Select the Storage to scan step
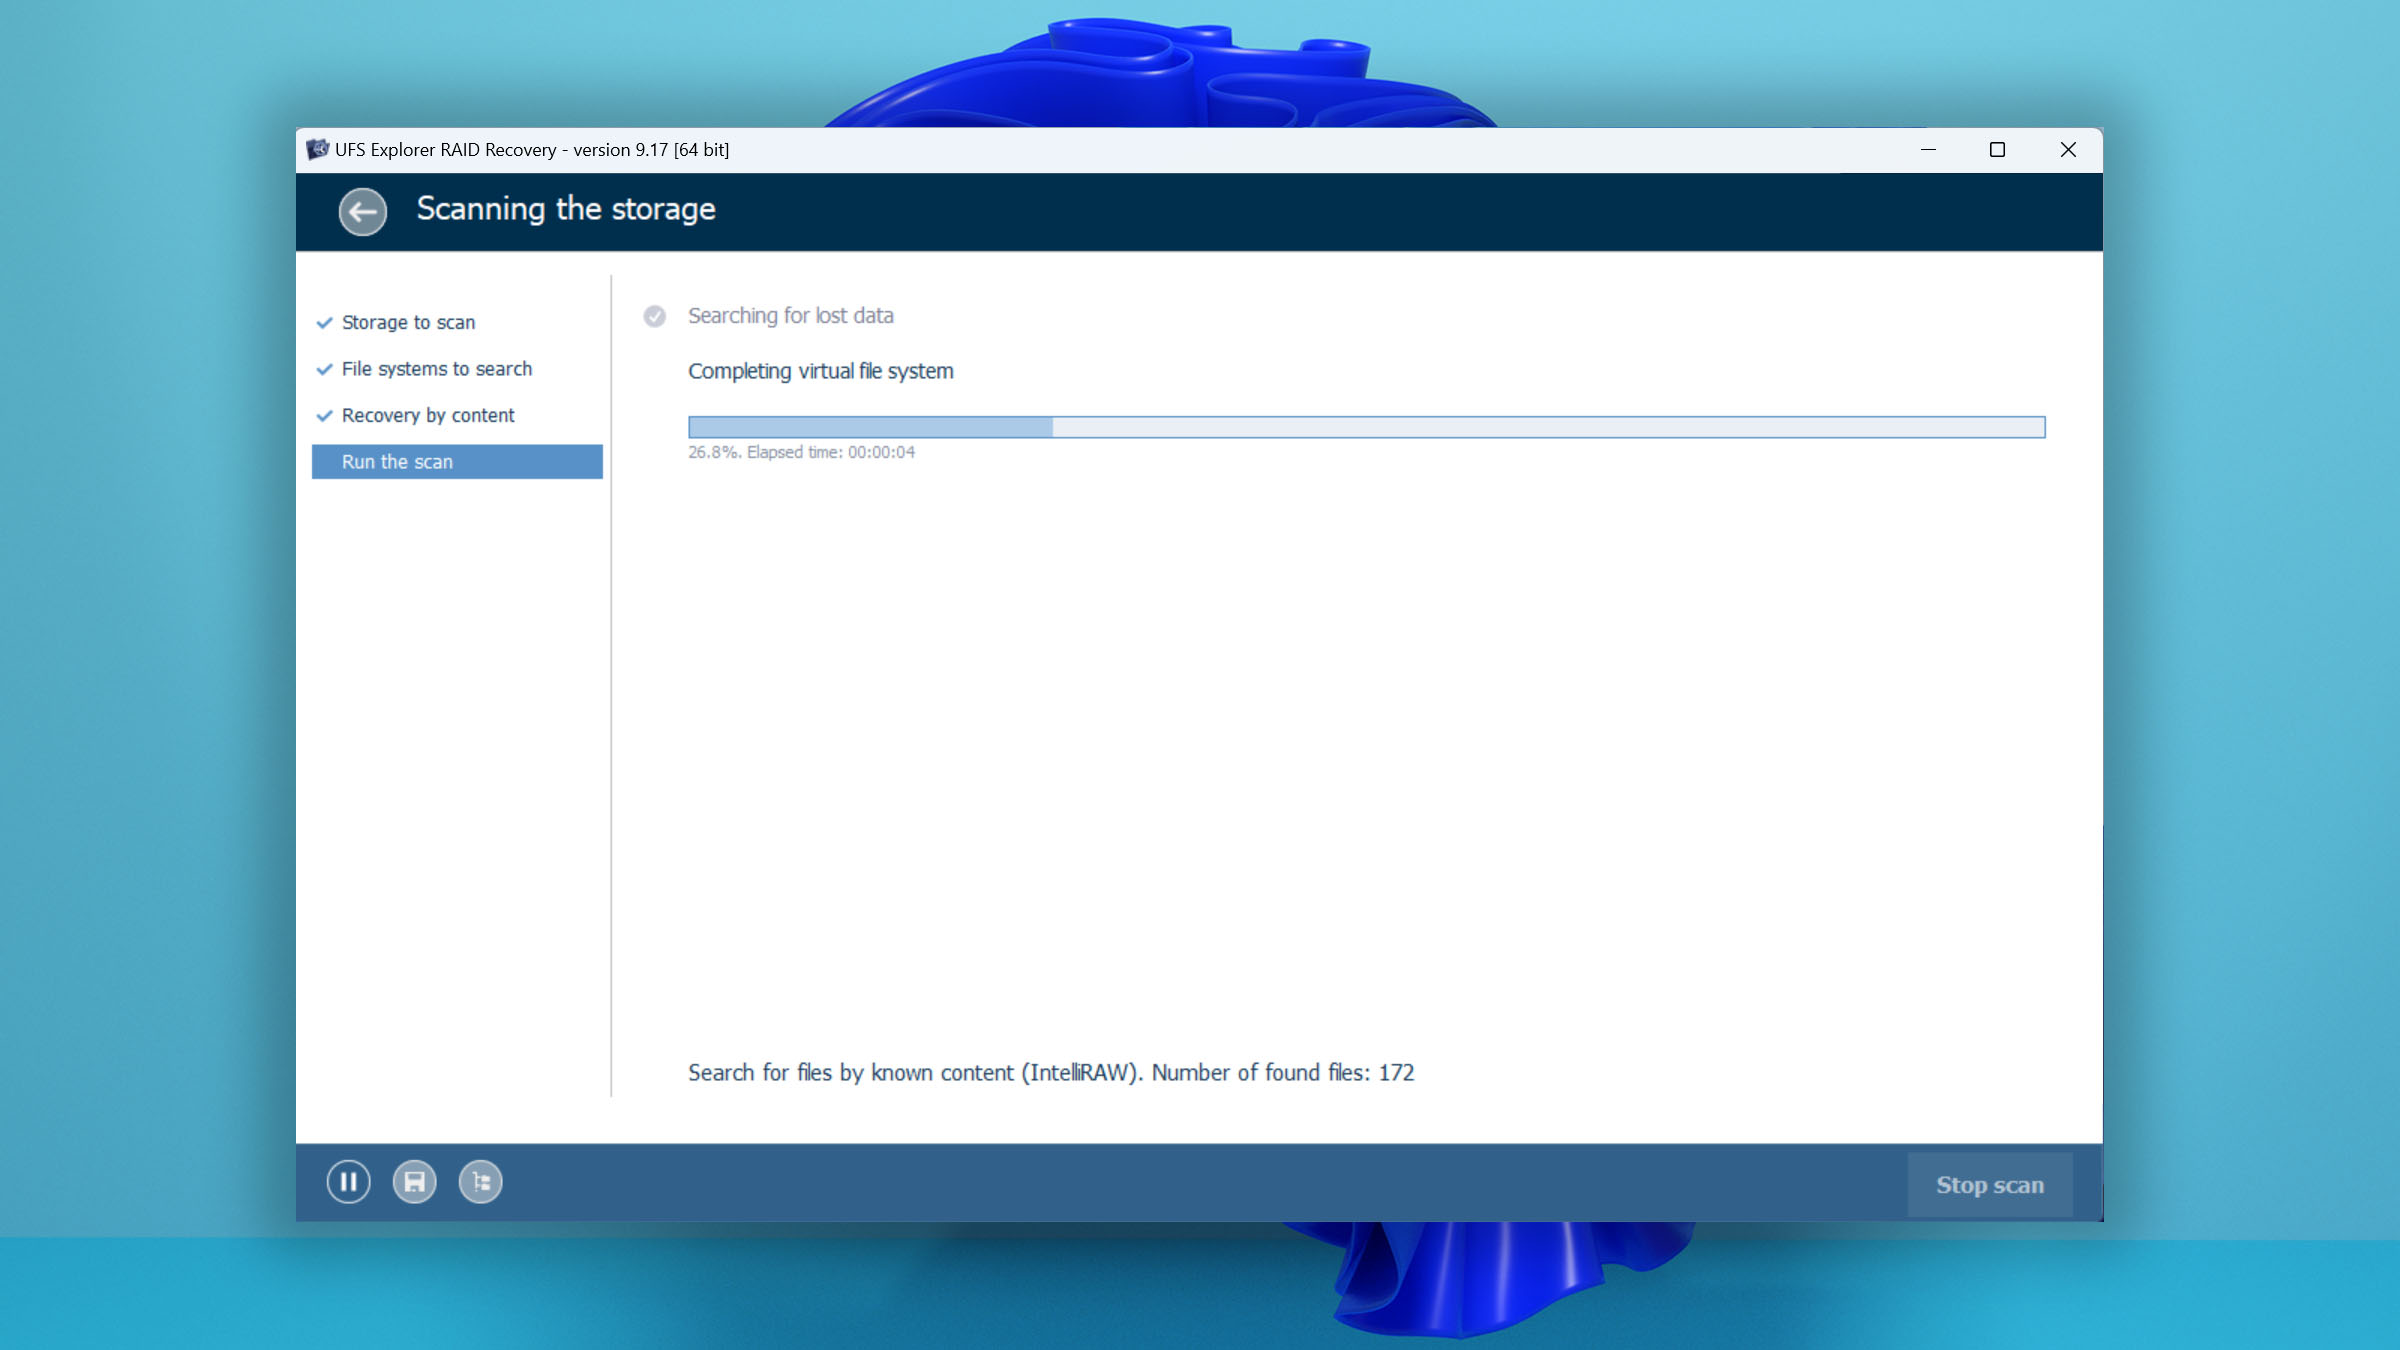The width and height of the screenshot is (2400, 1350). coord(407,321)
